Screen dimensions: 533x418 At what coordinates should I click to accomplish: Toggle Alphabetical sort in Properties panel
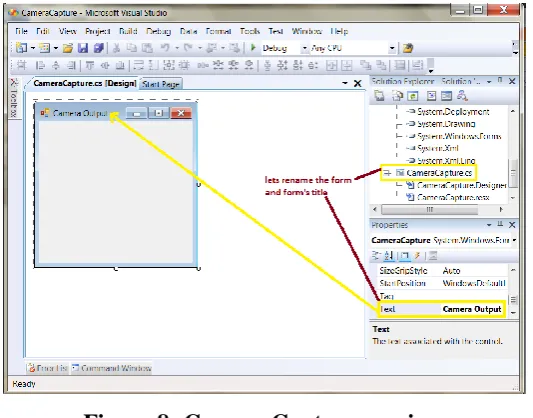(x=389, y=256)
